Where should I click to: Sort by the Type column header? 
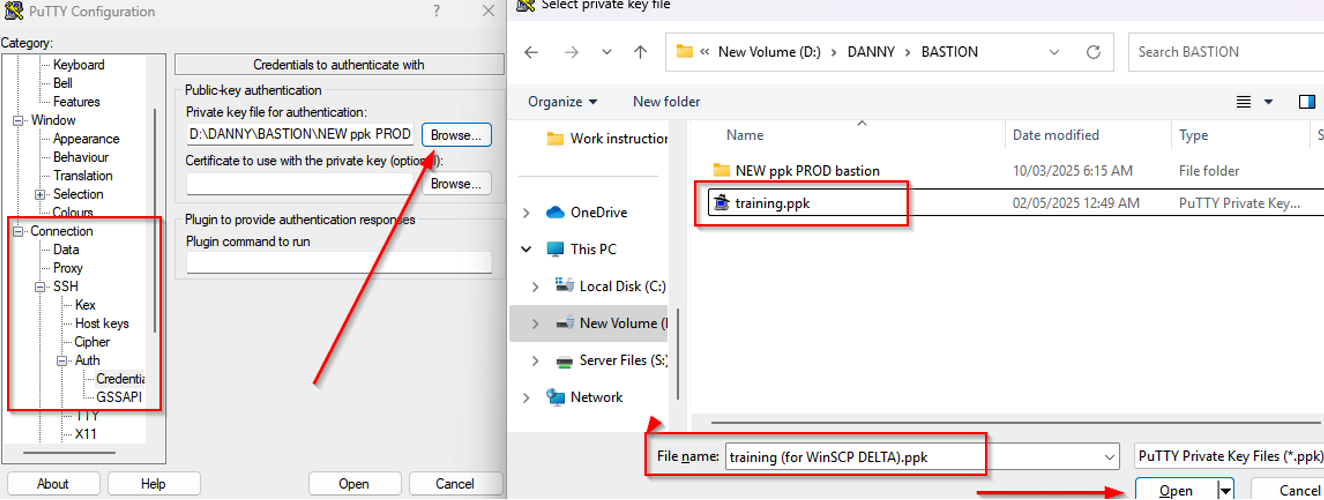click(1193, 135)
